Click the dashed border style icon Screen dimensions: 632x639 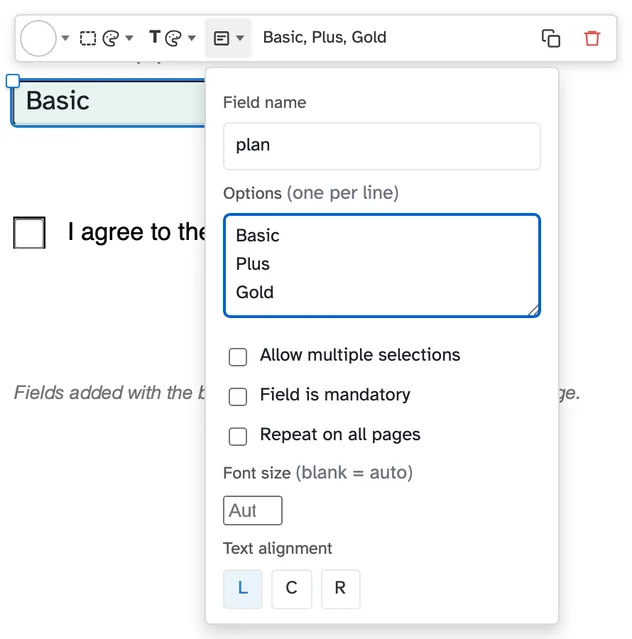(88, 38)
